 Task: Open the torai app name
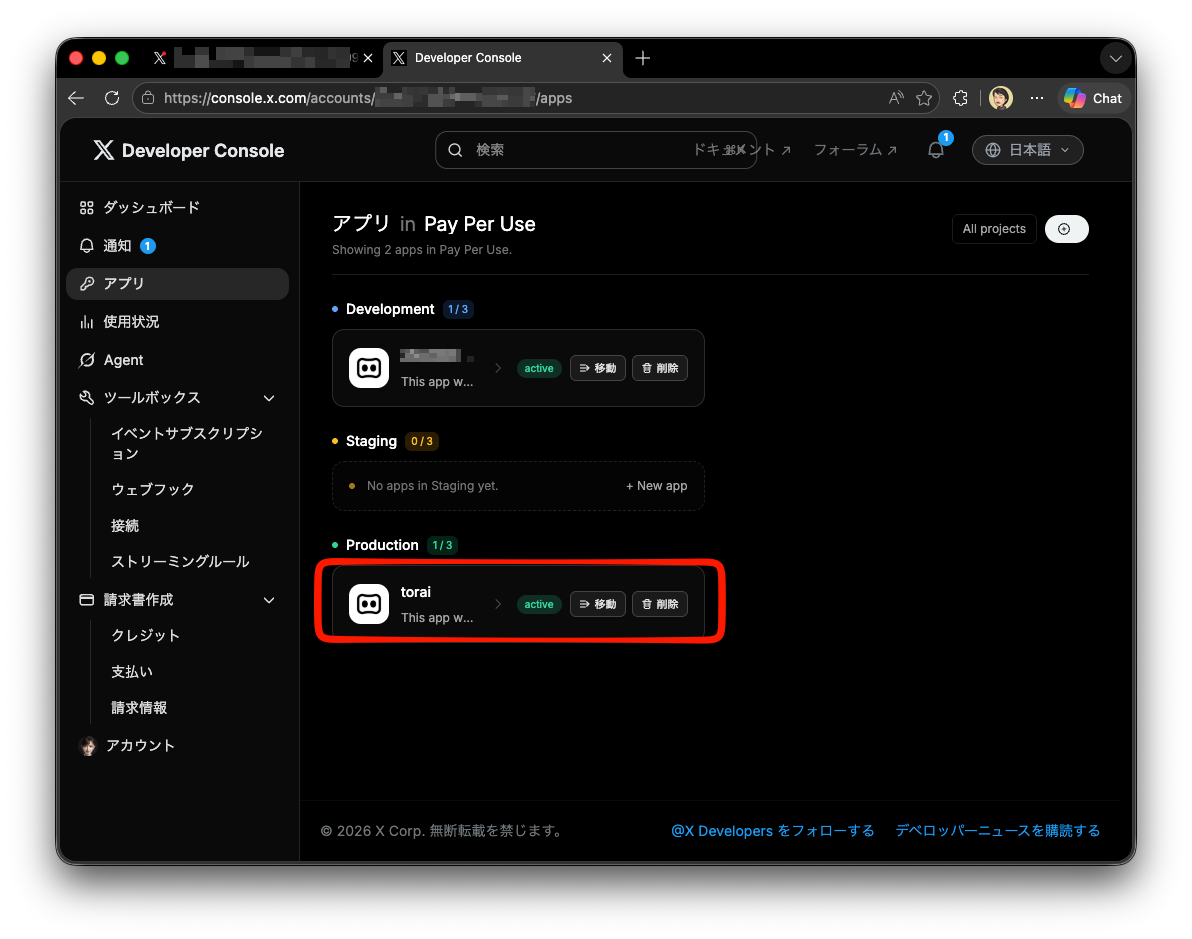pyautogui.click(x=416, y=592)
